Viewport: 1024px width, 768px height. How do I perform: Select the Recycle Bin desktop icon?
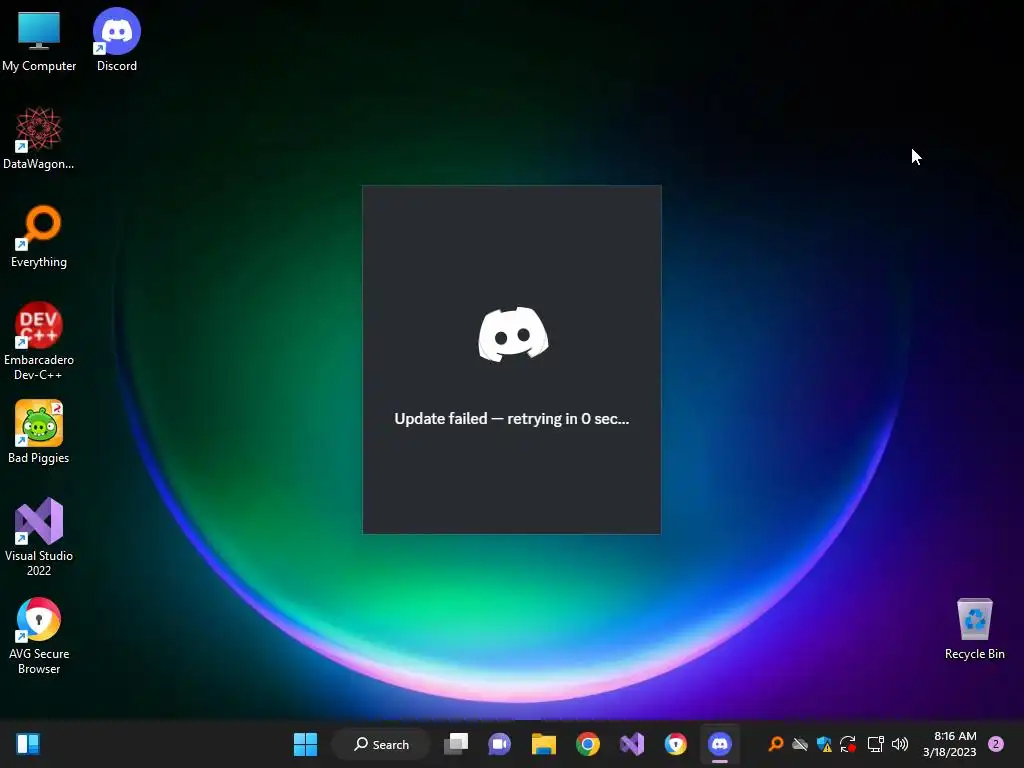click(x=974, y=628)
